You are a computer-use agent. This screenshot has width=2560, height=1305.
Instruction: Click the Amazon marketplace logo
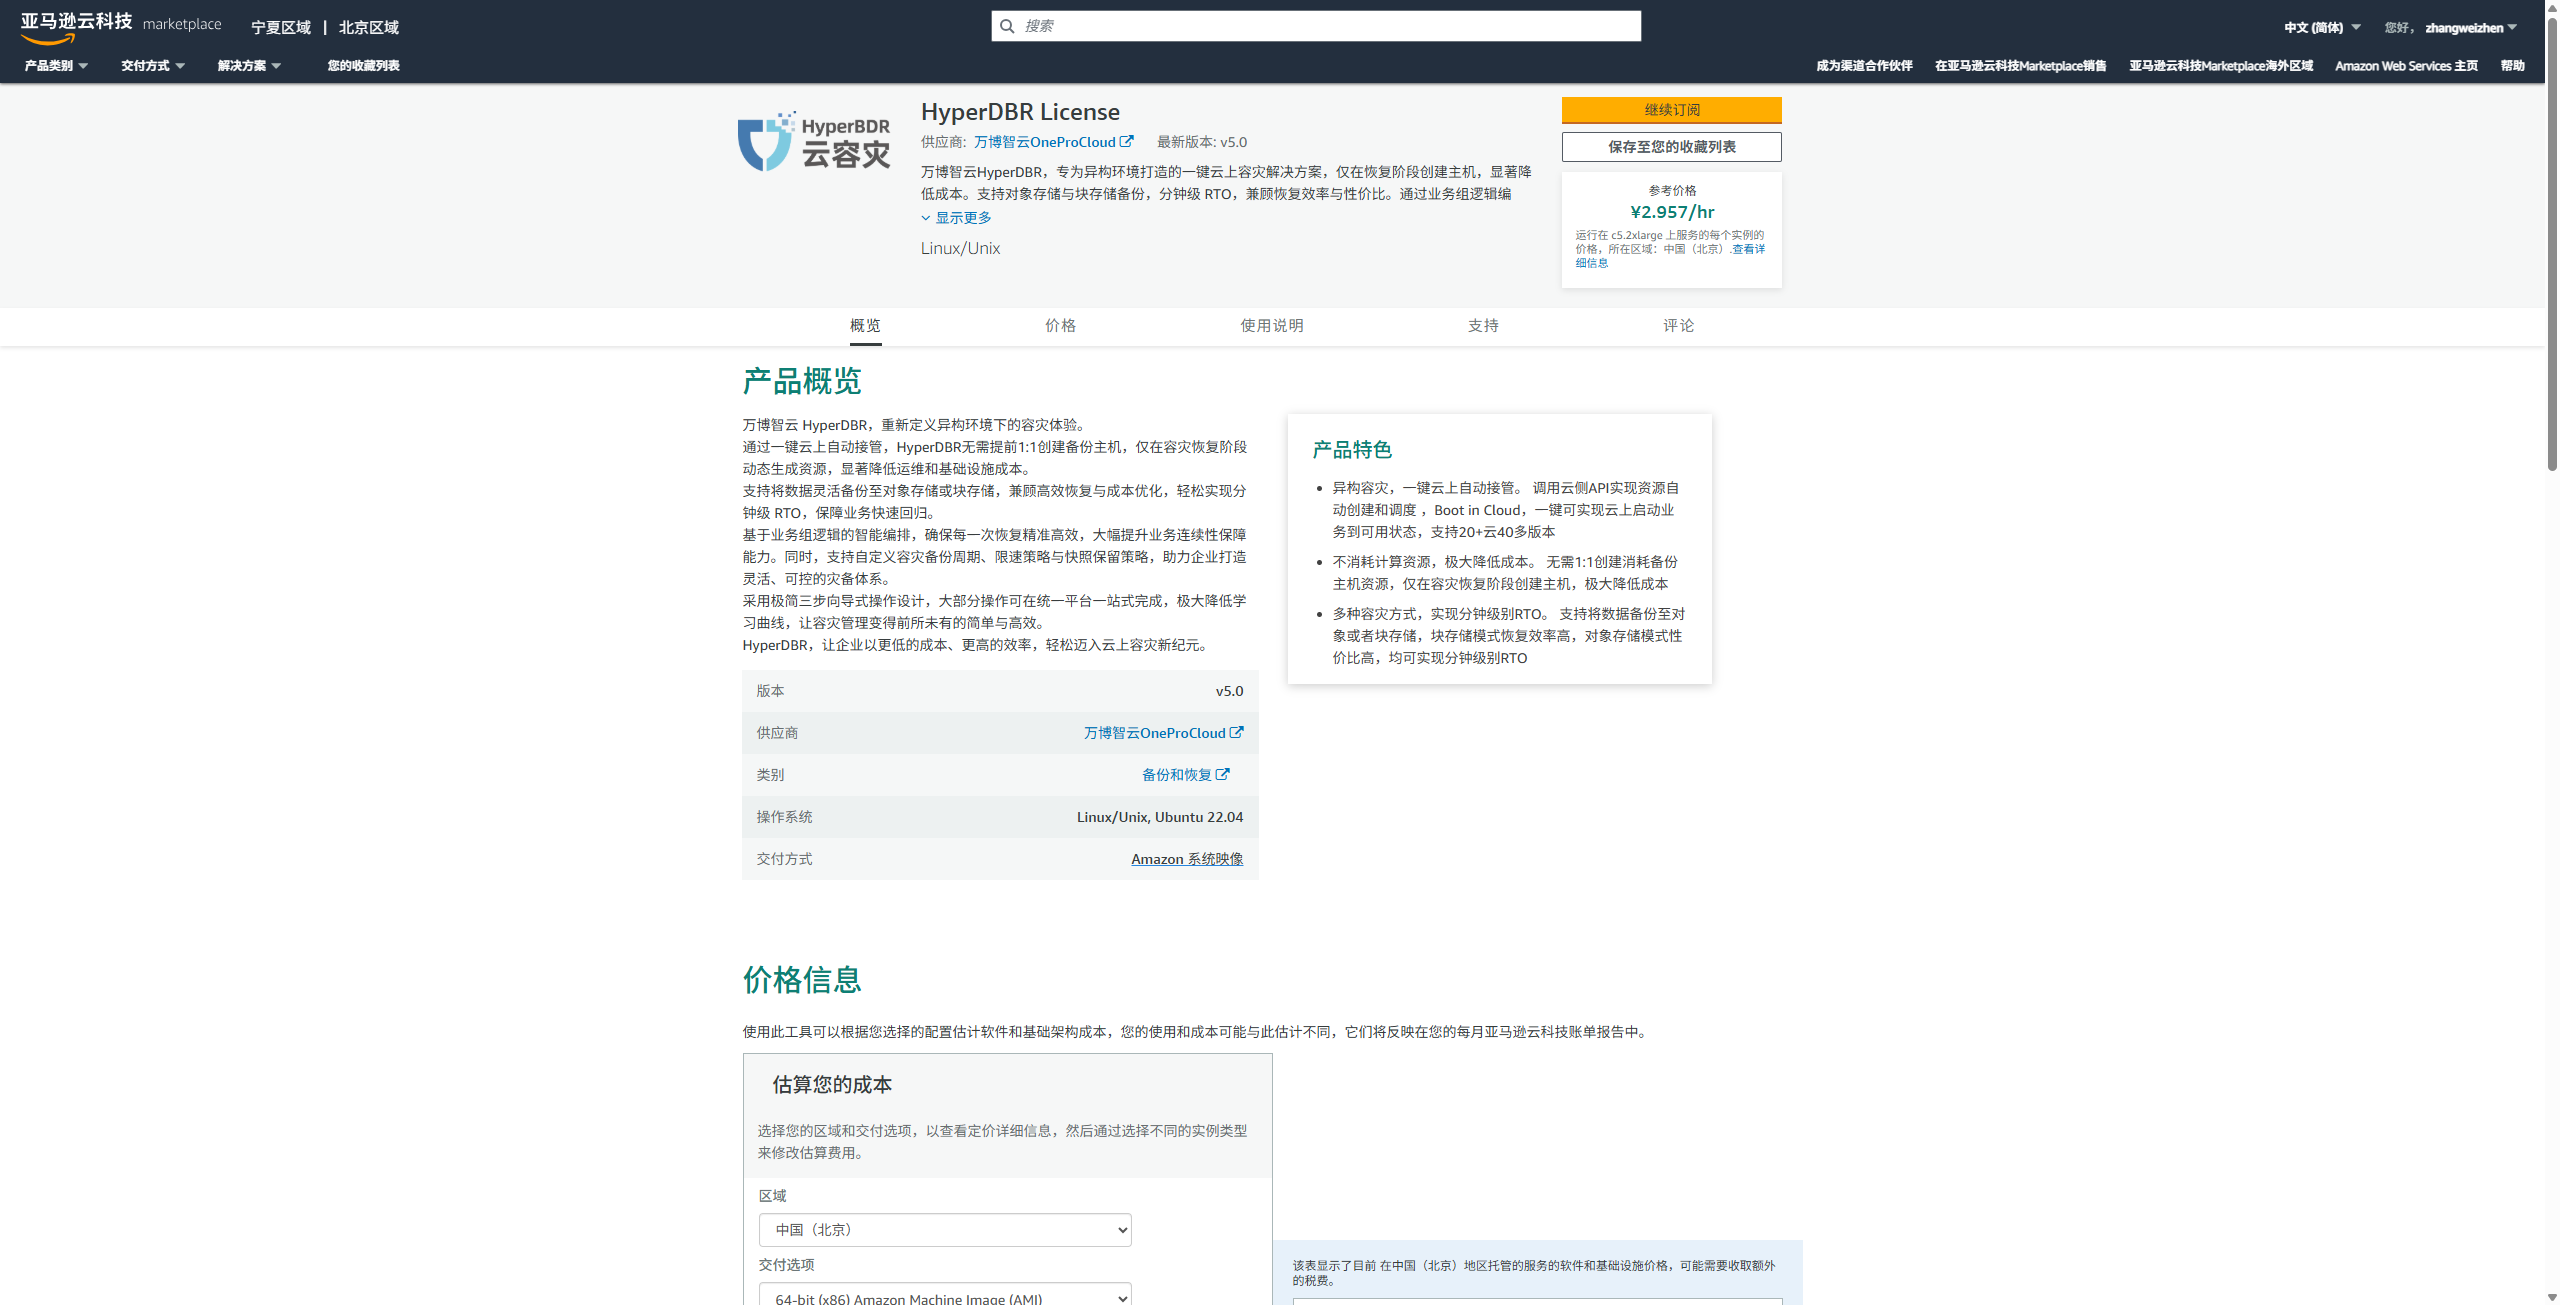point(120,27)
